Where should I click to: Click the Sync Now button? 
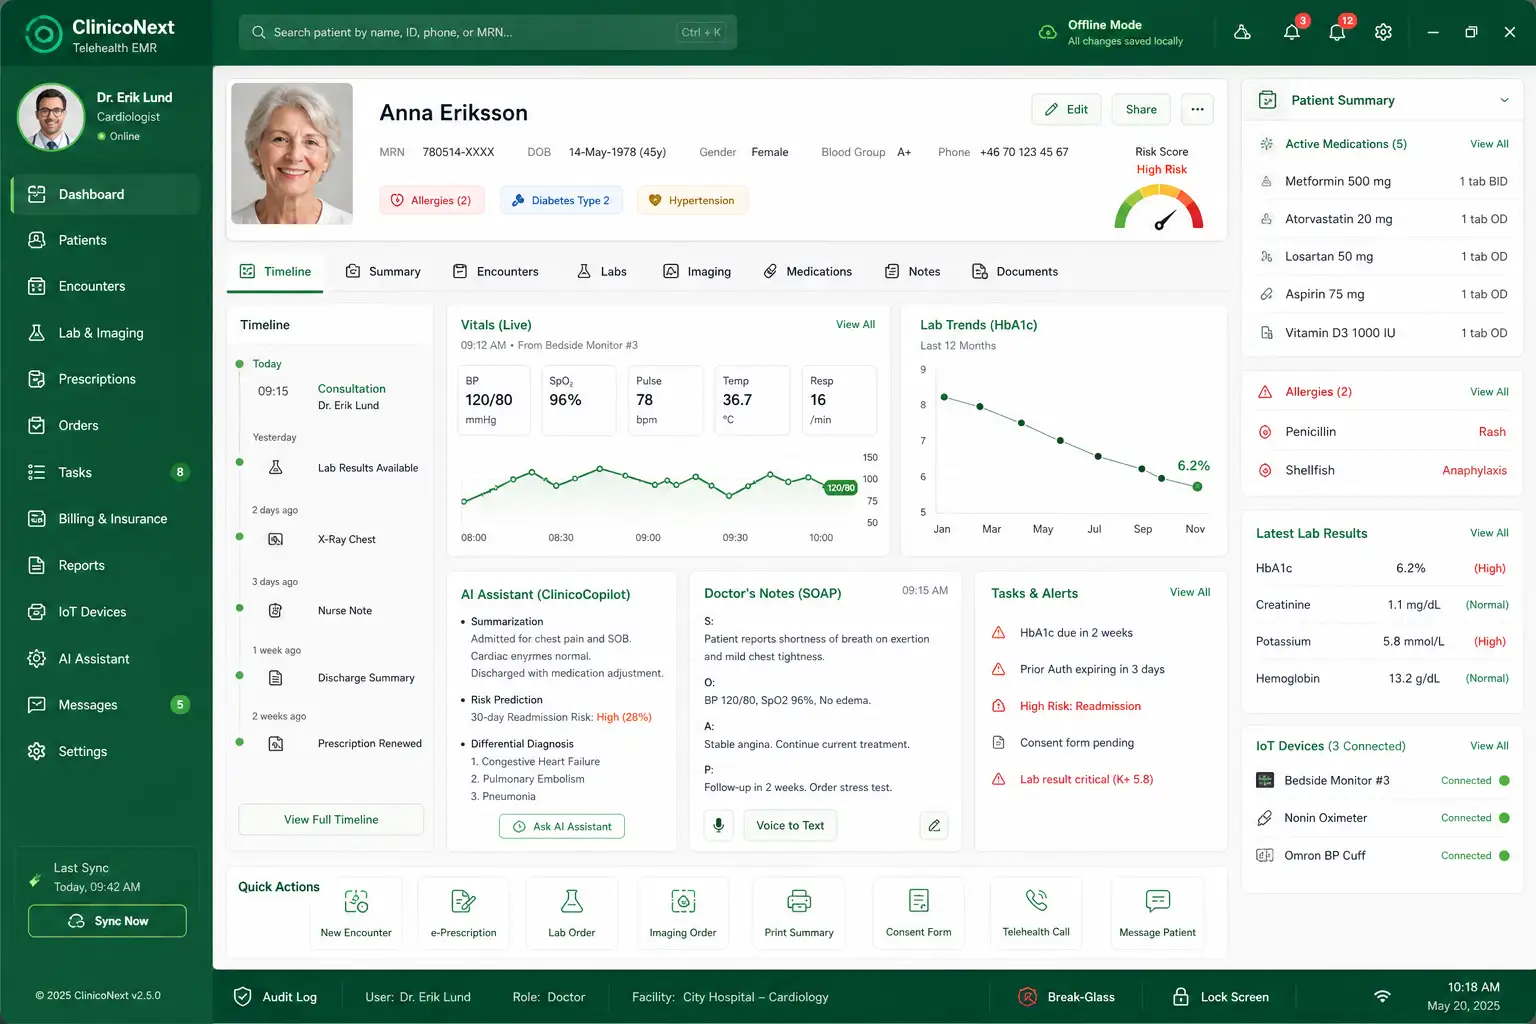[x=107, y=921]
